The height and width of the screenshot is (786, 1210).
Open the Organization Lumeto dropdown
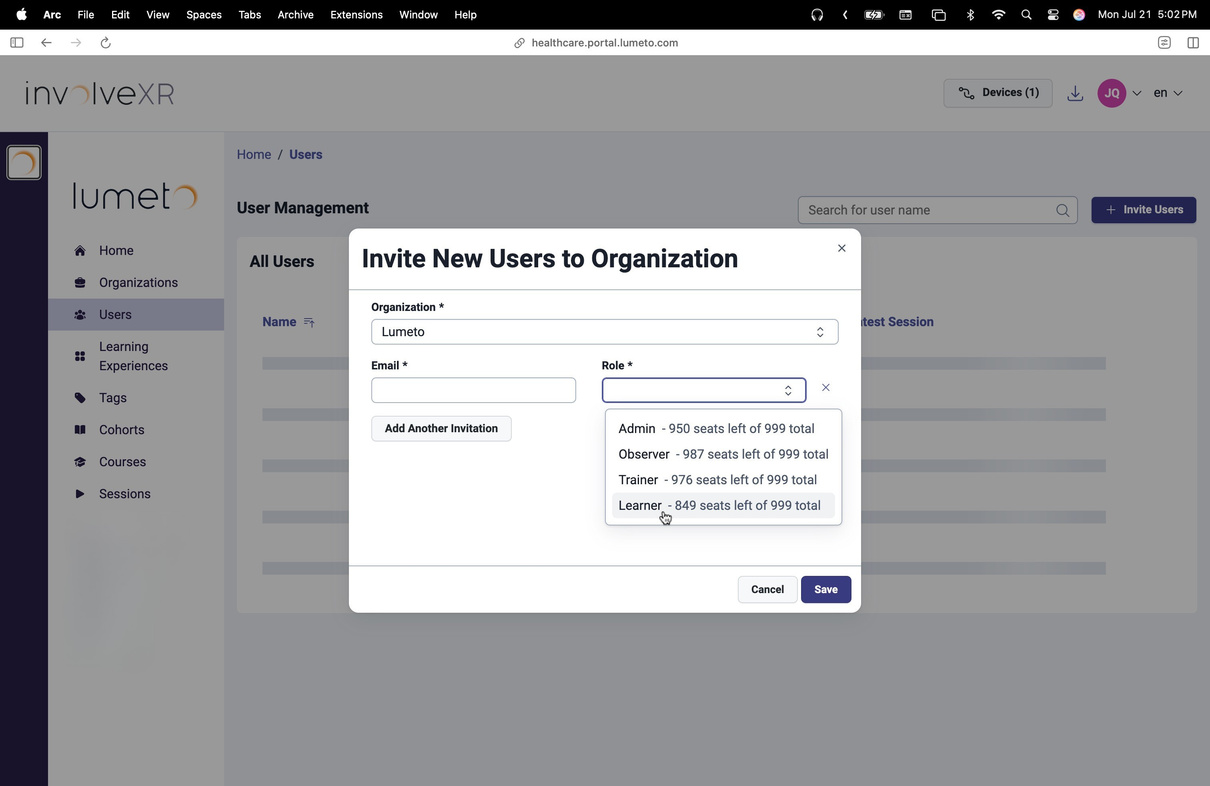[604, 332]
